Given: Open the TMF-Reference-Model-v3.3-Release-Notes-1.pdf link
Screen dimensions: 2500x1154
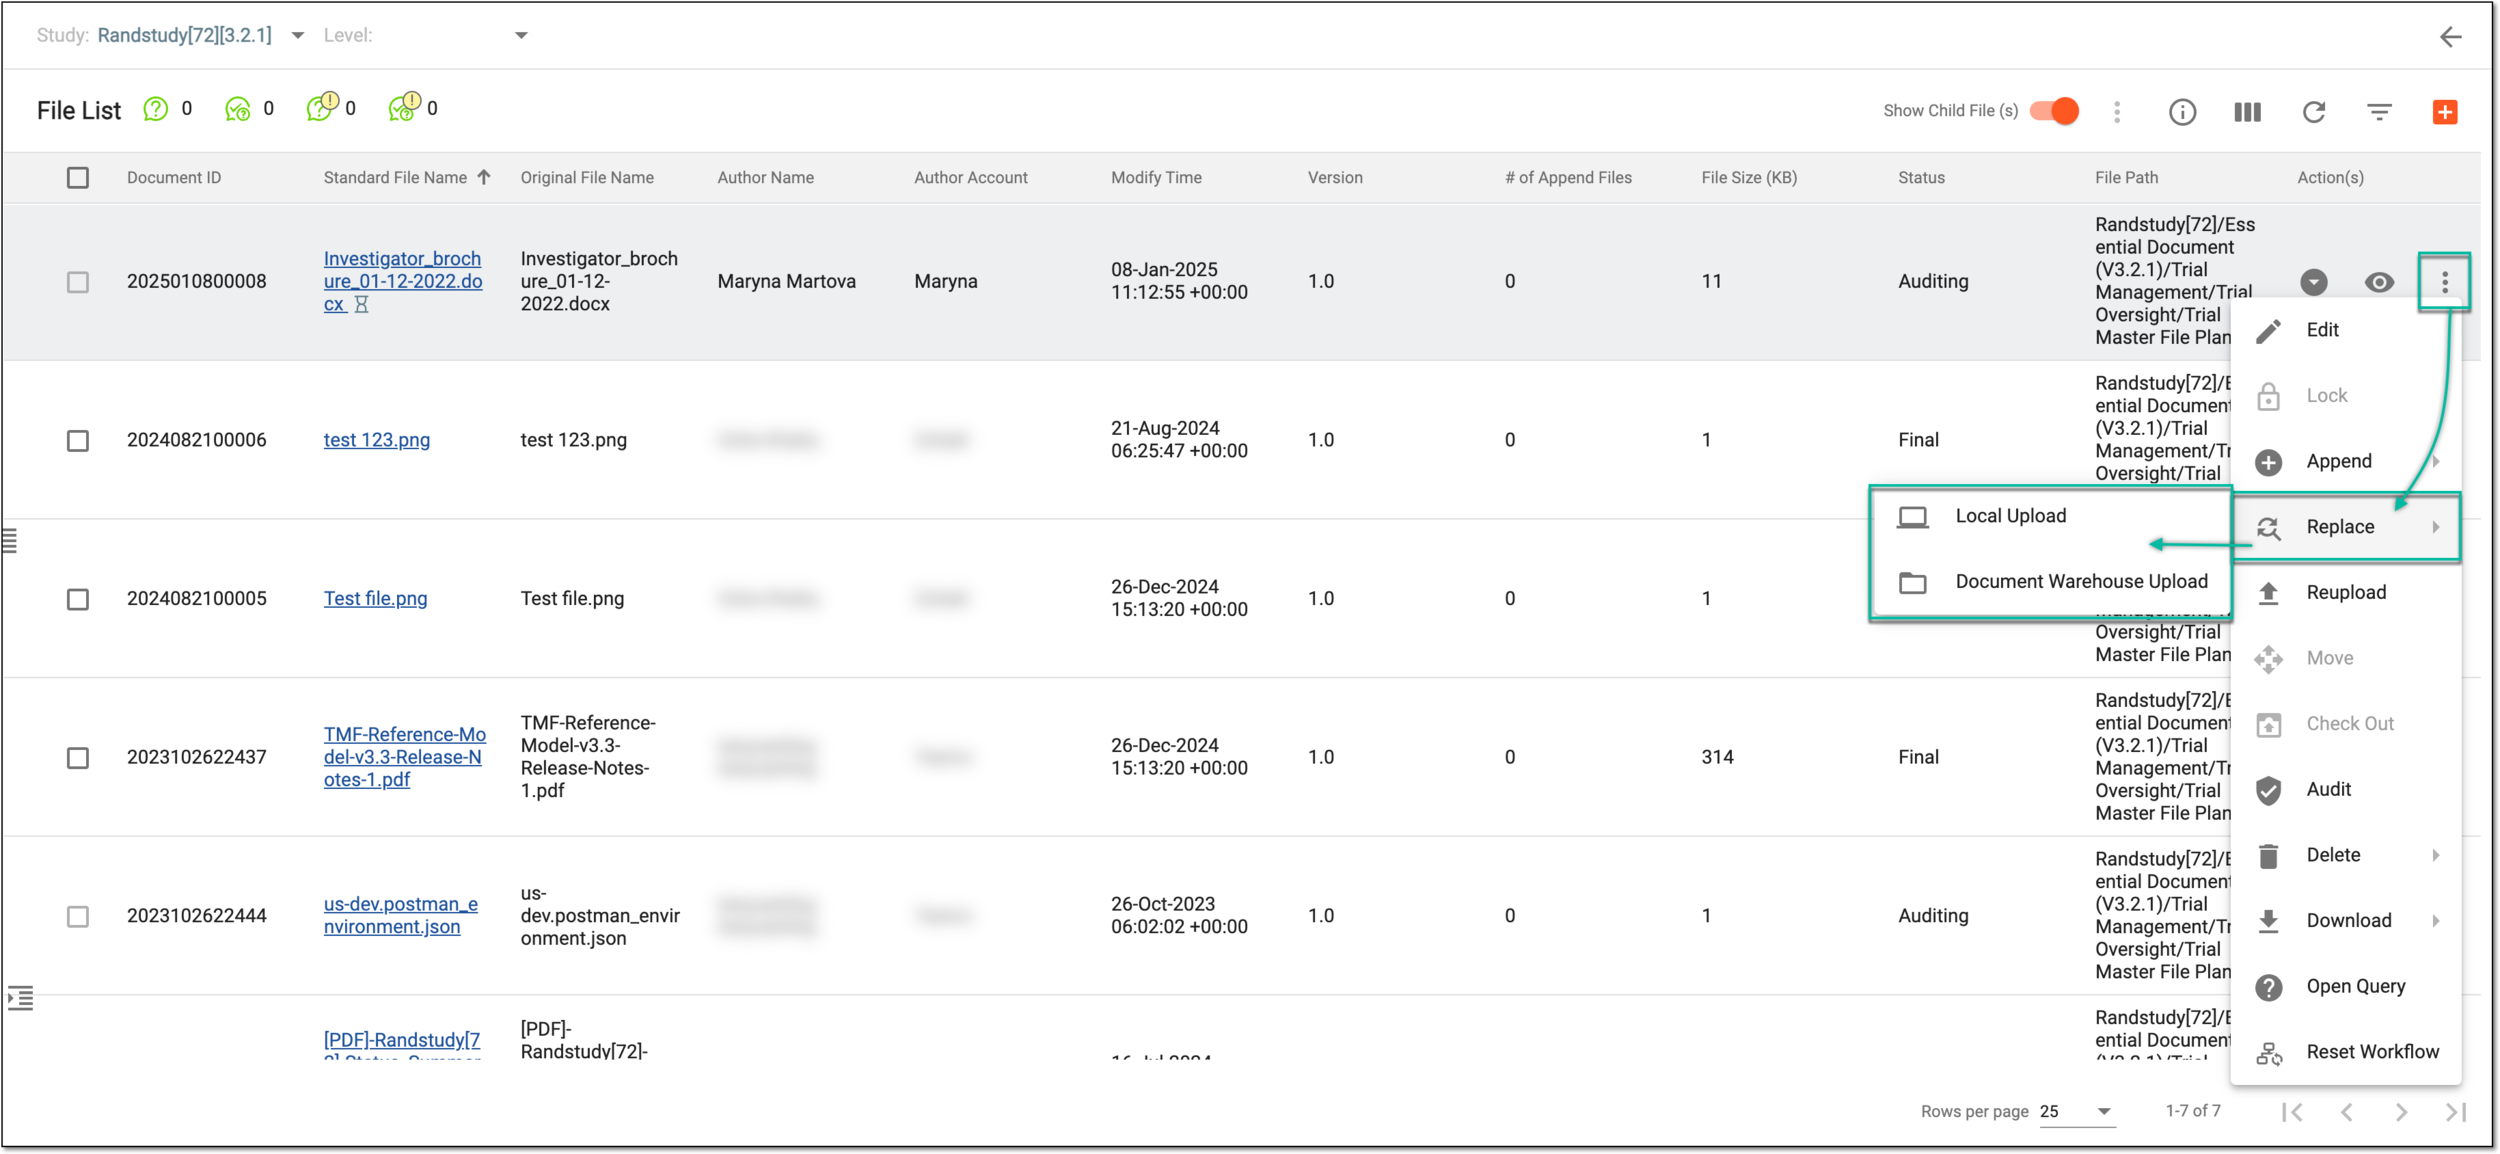Looking at the screenshot, I should pos(404,757).
